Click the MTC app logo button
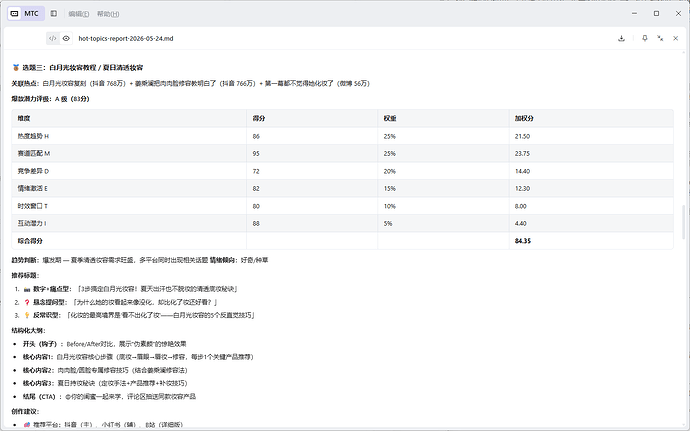This screenshot has width=690, height=431. (26, 14)
